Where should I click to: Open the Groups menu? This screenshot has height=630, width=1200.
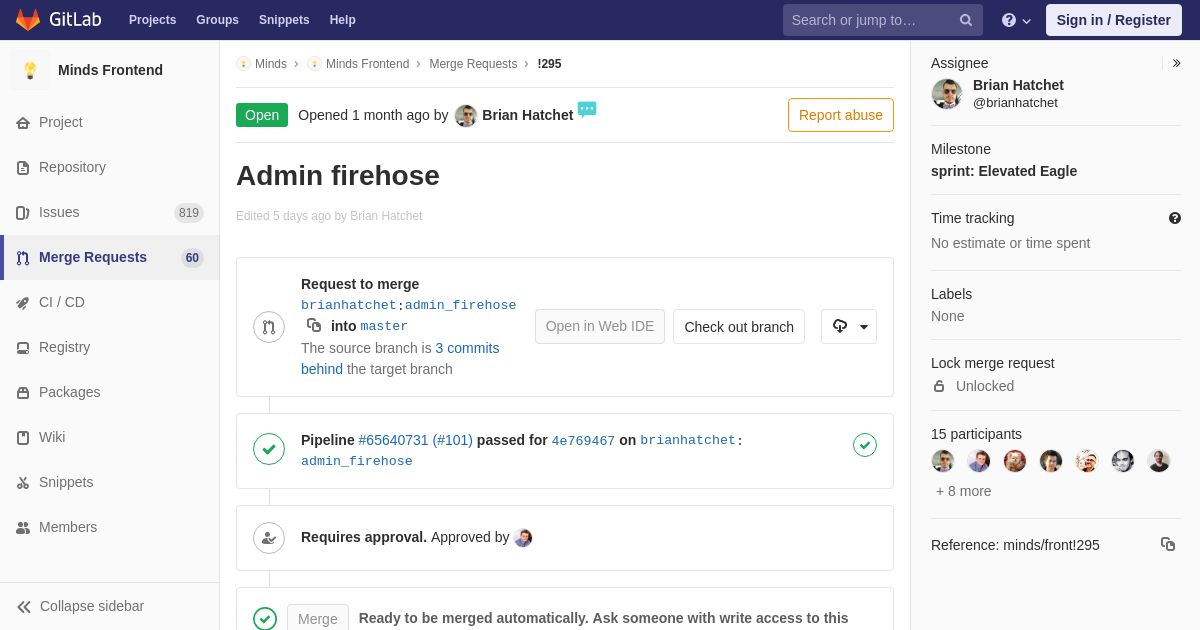[x=217, y=20]
